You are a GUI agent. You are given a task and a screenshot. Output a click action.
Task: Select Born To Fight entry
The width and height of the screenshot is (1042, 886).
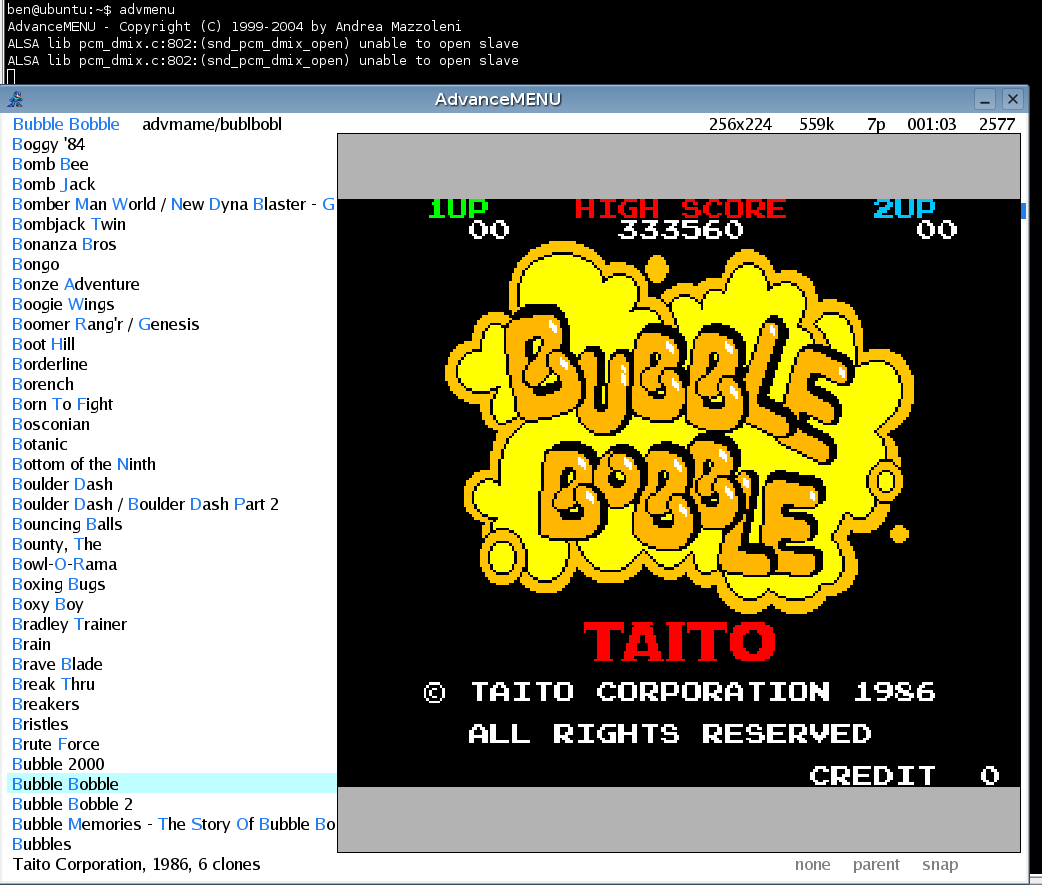pyautogui.click(x=62, y=404)
